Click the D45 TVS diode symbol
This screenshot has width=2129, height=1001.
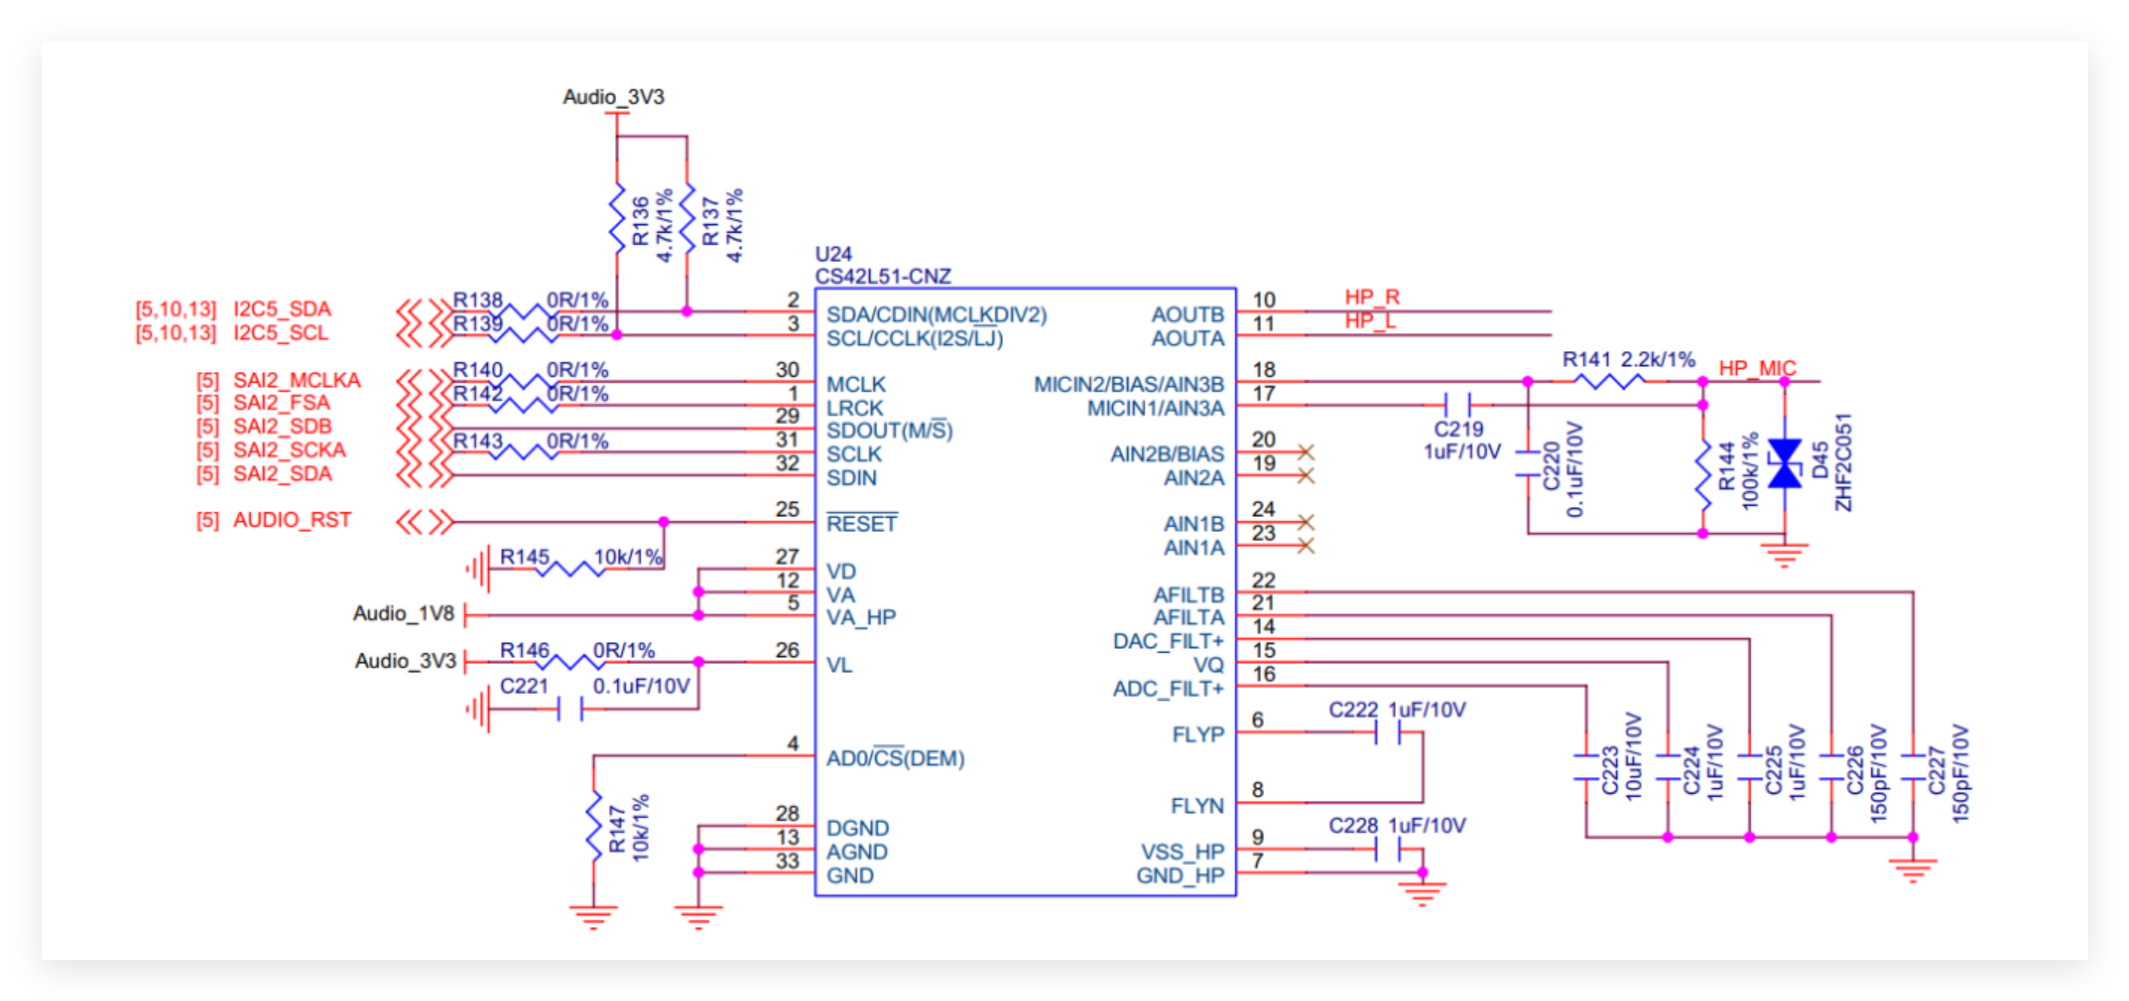click(x=1784, y=464)
